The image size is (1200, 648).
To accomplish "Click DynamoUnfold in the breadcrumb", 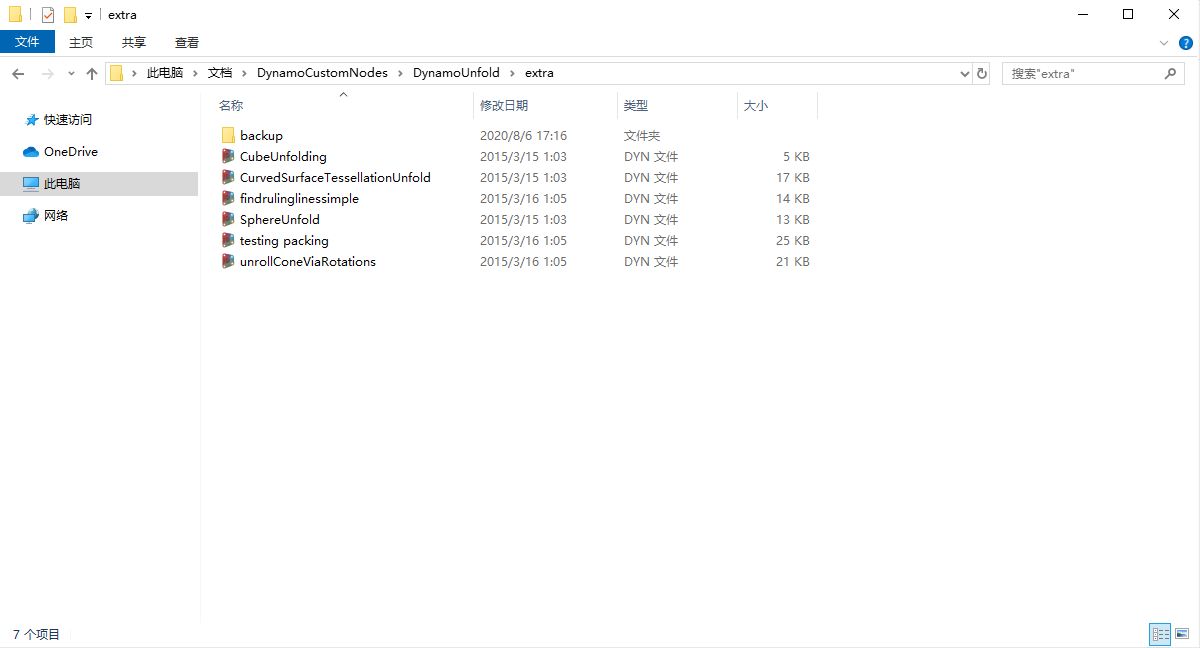I will pos(456,73).
